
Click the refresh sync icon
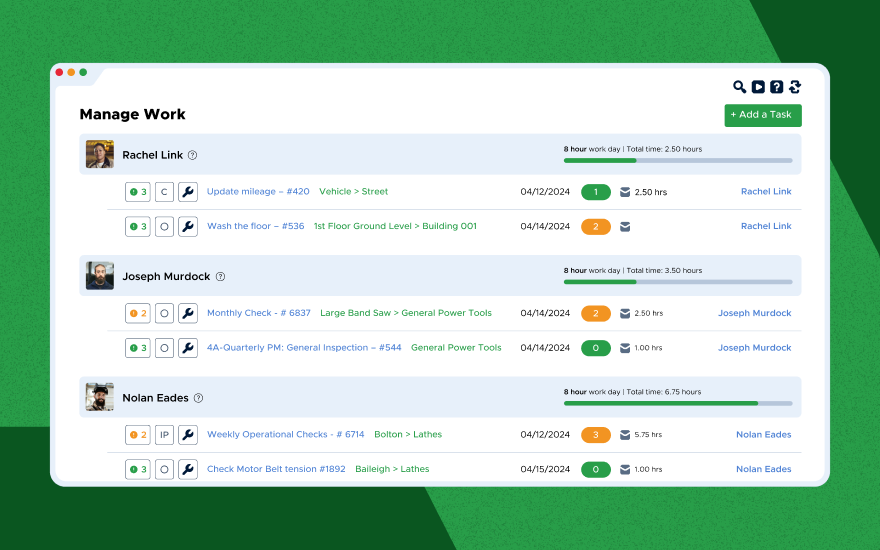point(795,87)
